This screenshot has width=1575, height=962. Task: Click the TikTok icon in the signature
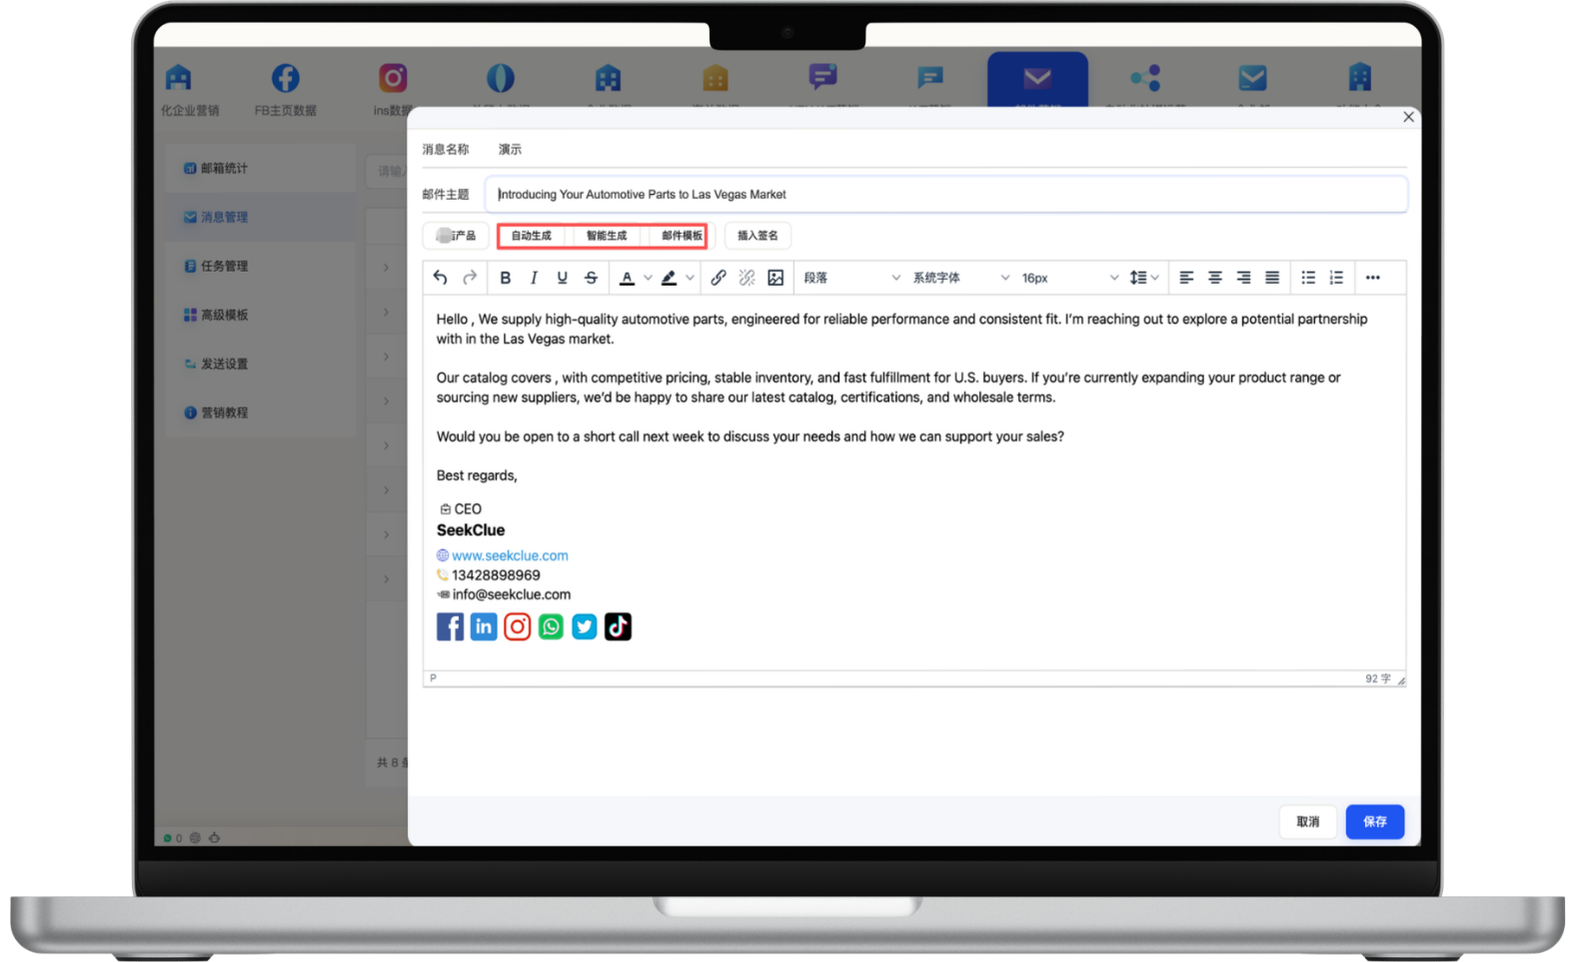[x=618, y=627]
